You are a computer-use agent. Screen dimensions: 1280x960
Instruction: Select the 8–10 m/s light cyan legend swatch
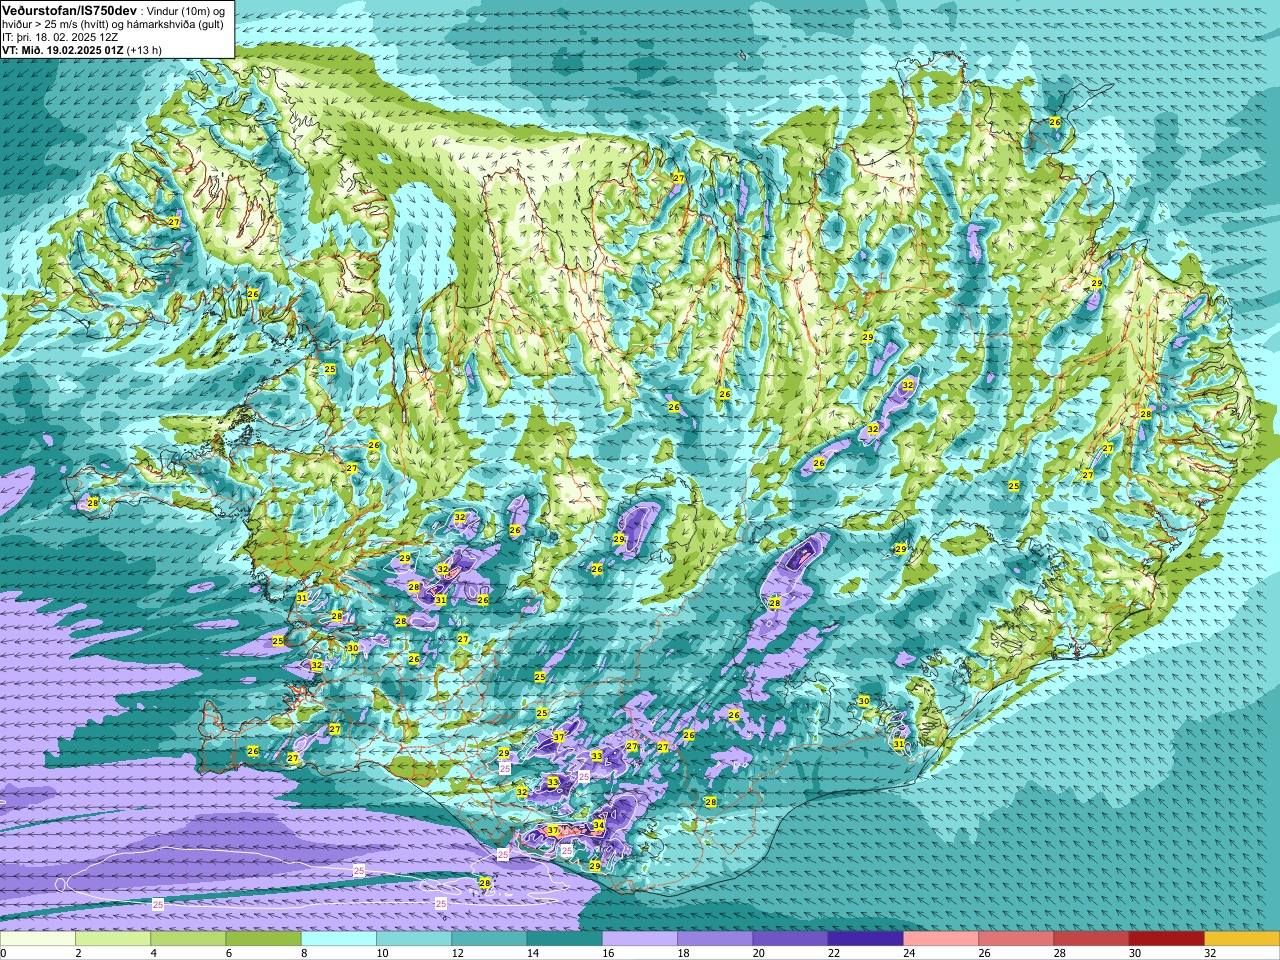point(339,939)
